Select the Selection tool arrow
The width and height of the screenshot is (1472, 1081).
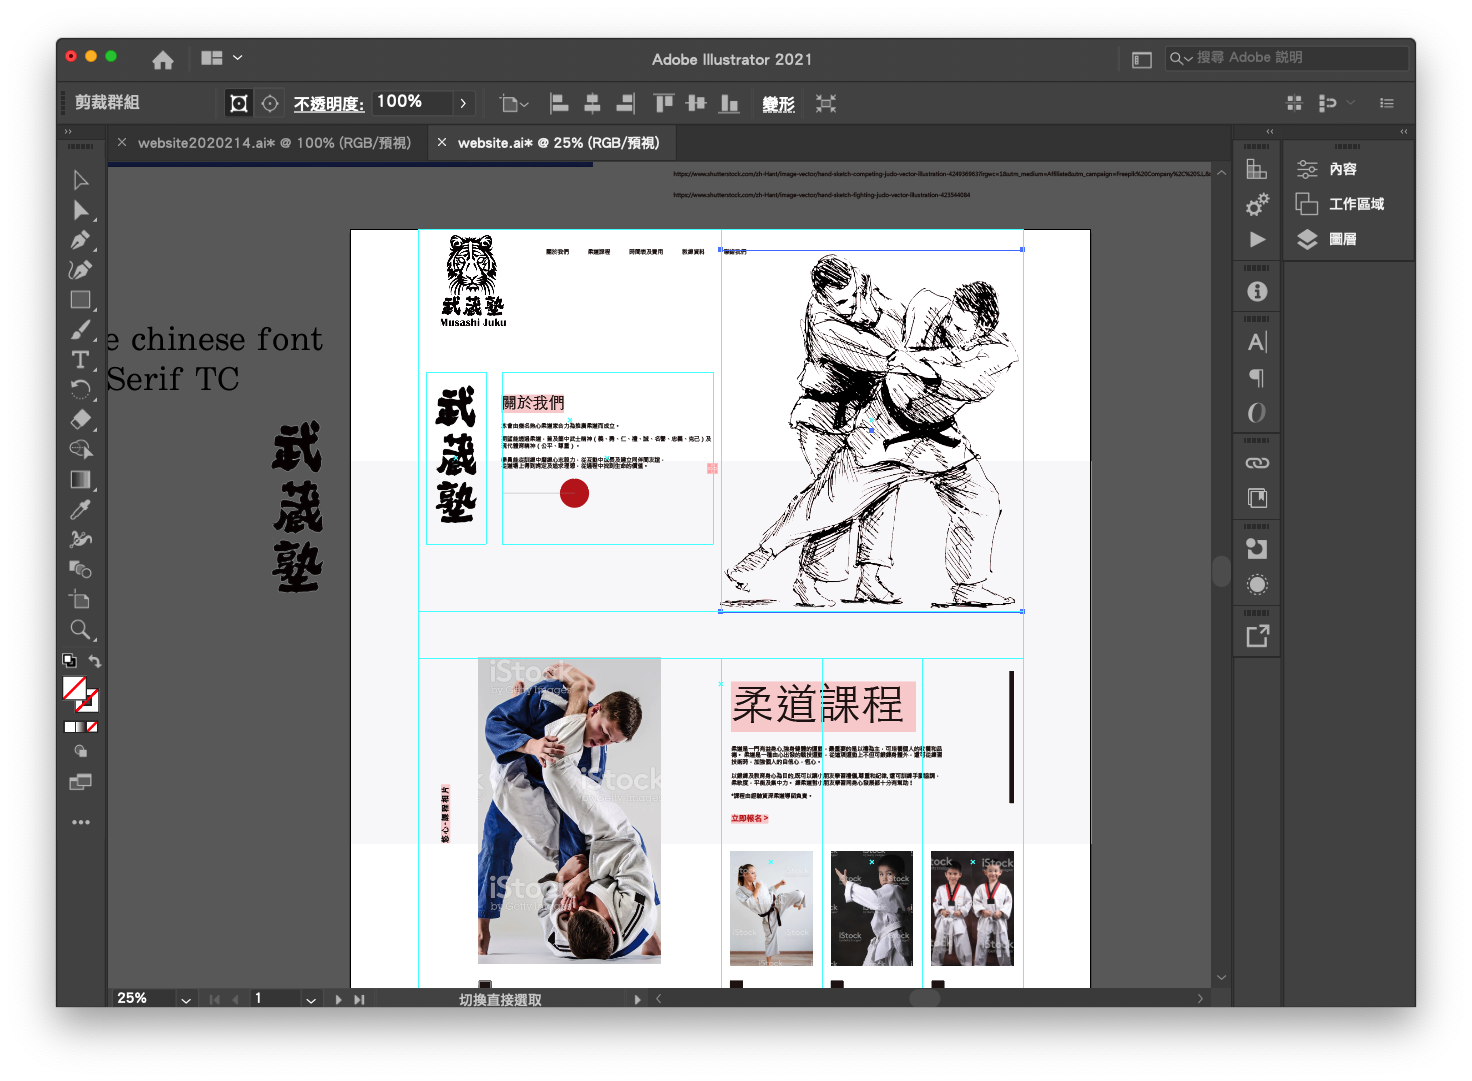81,180
